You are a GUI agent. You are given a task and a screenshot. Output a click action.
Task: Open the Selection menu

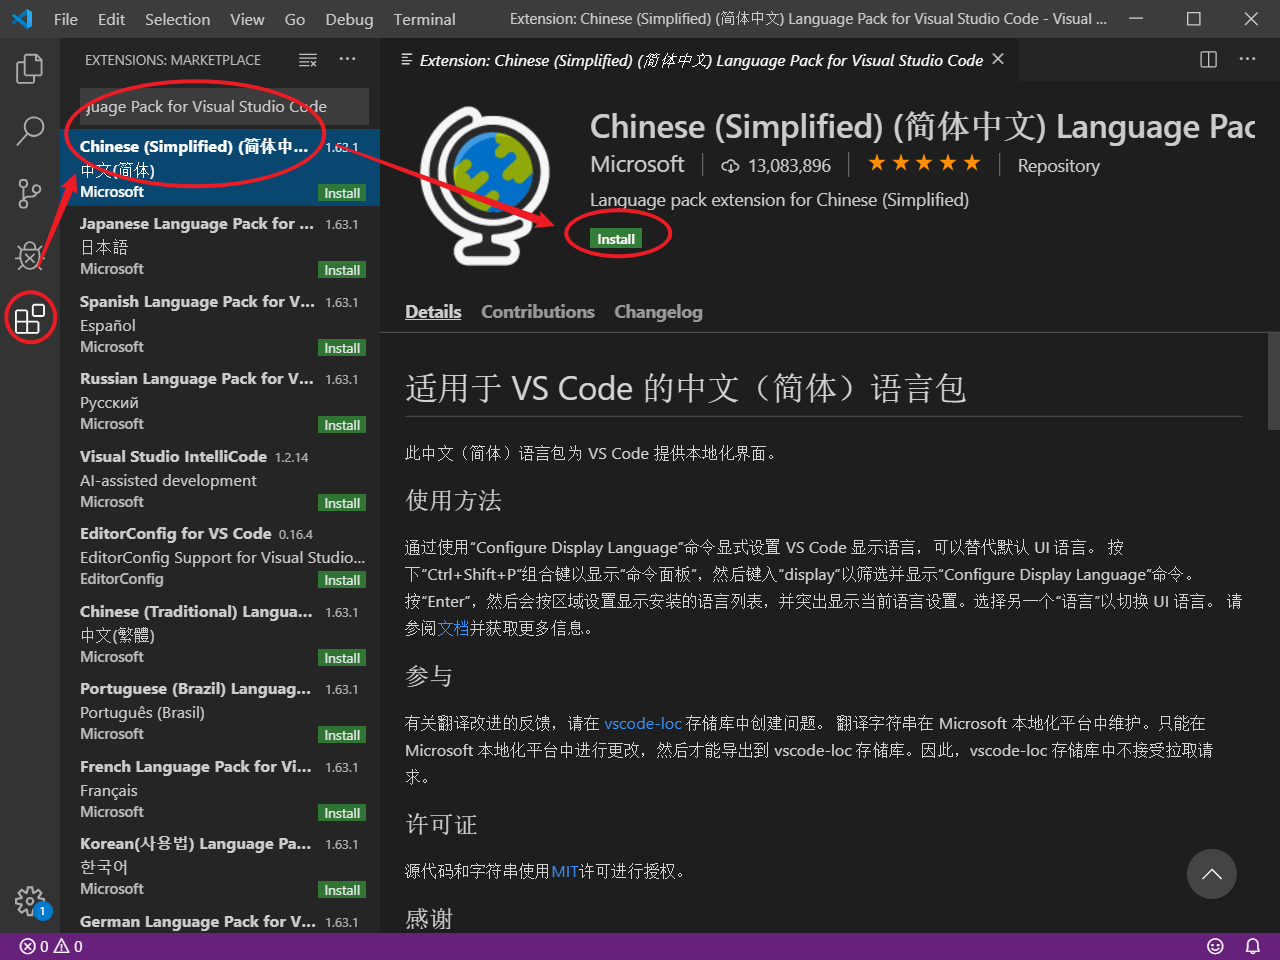(178, 19)
